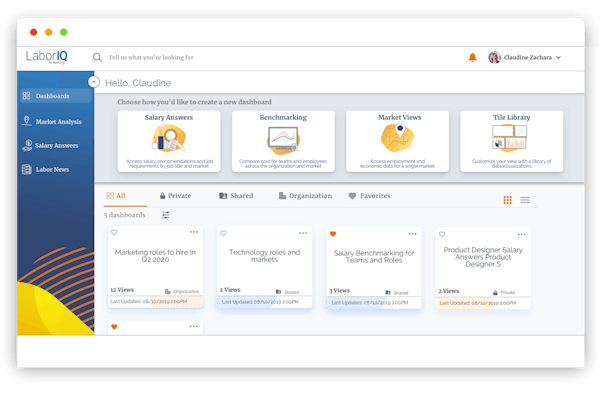Image resolution: width=600 pixels, height=394 pixels.
Task: Favorite the Product Designer Salary Answers dashboard
Action: pyautogui.click(x=442, y=234)
